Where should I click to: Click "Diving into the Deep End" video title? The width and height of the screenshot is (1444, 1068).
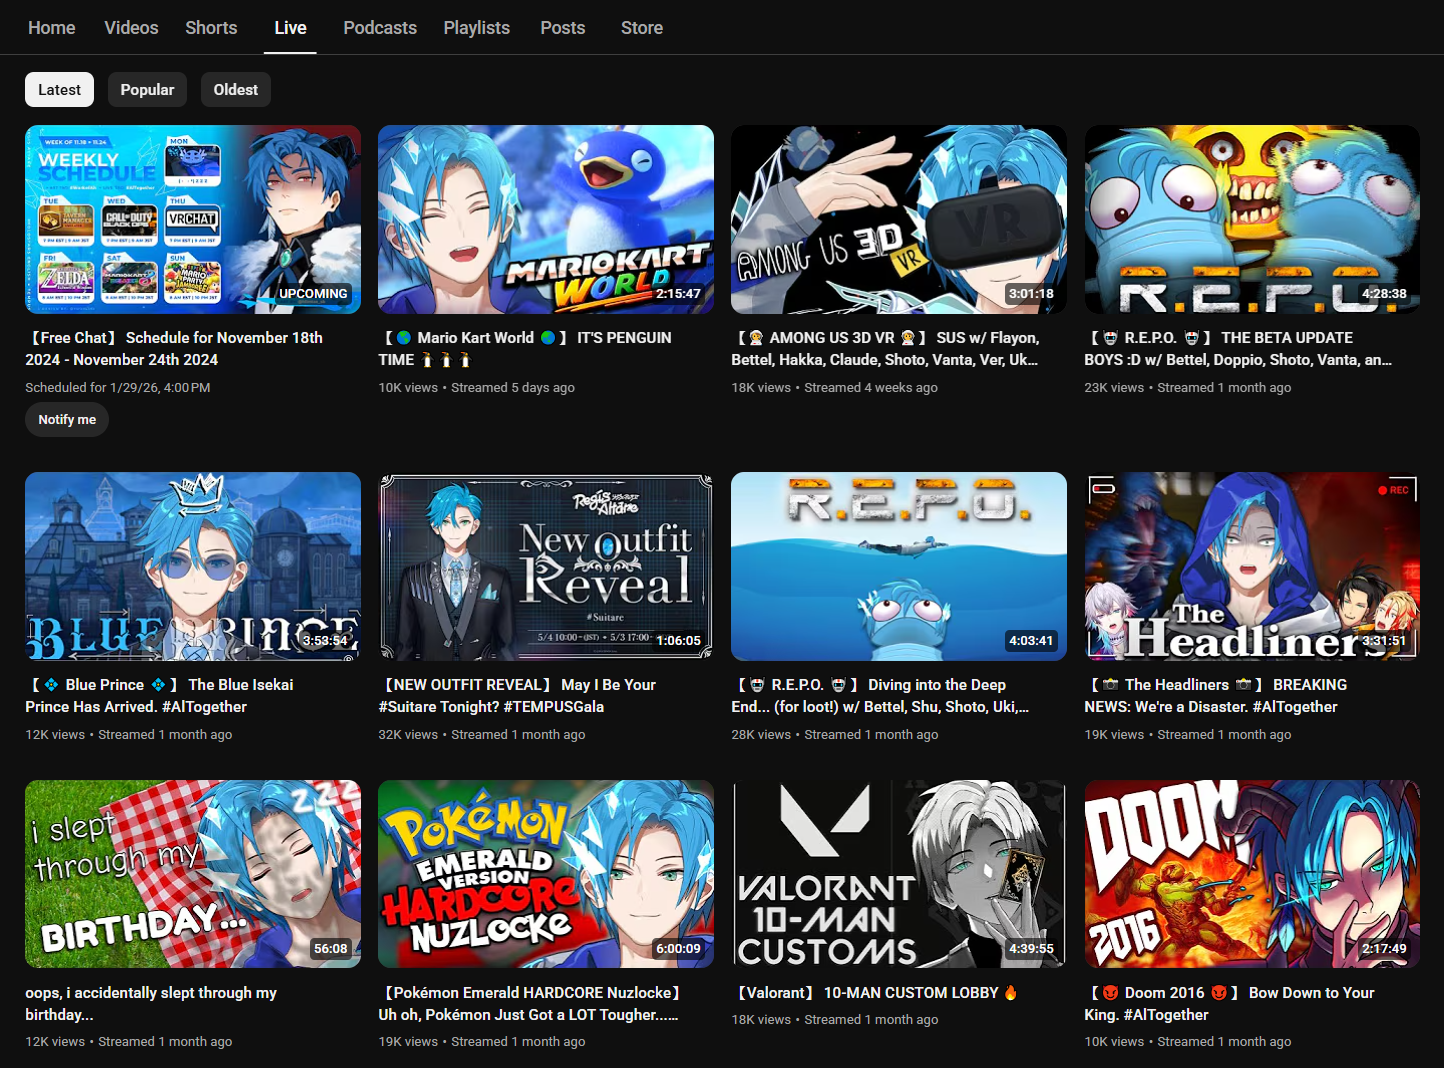coord(880,696)
